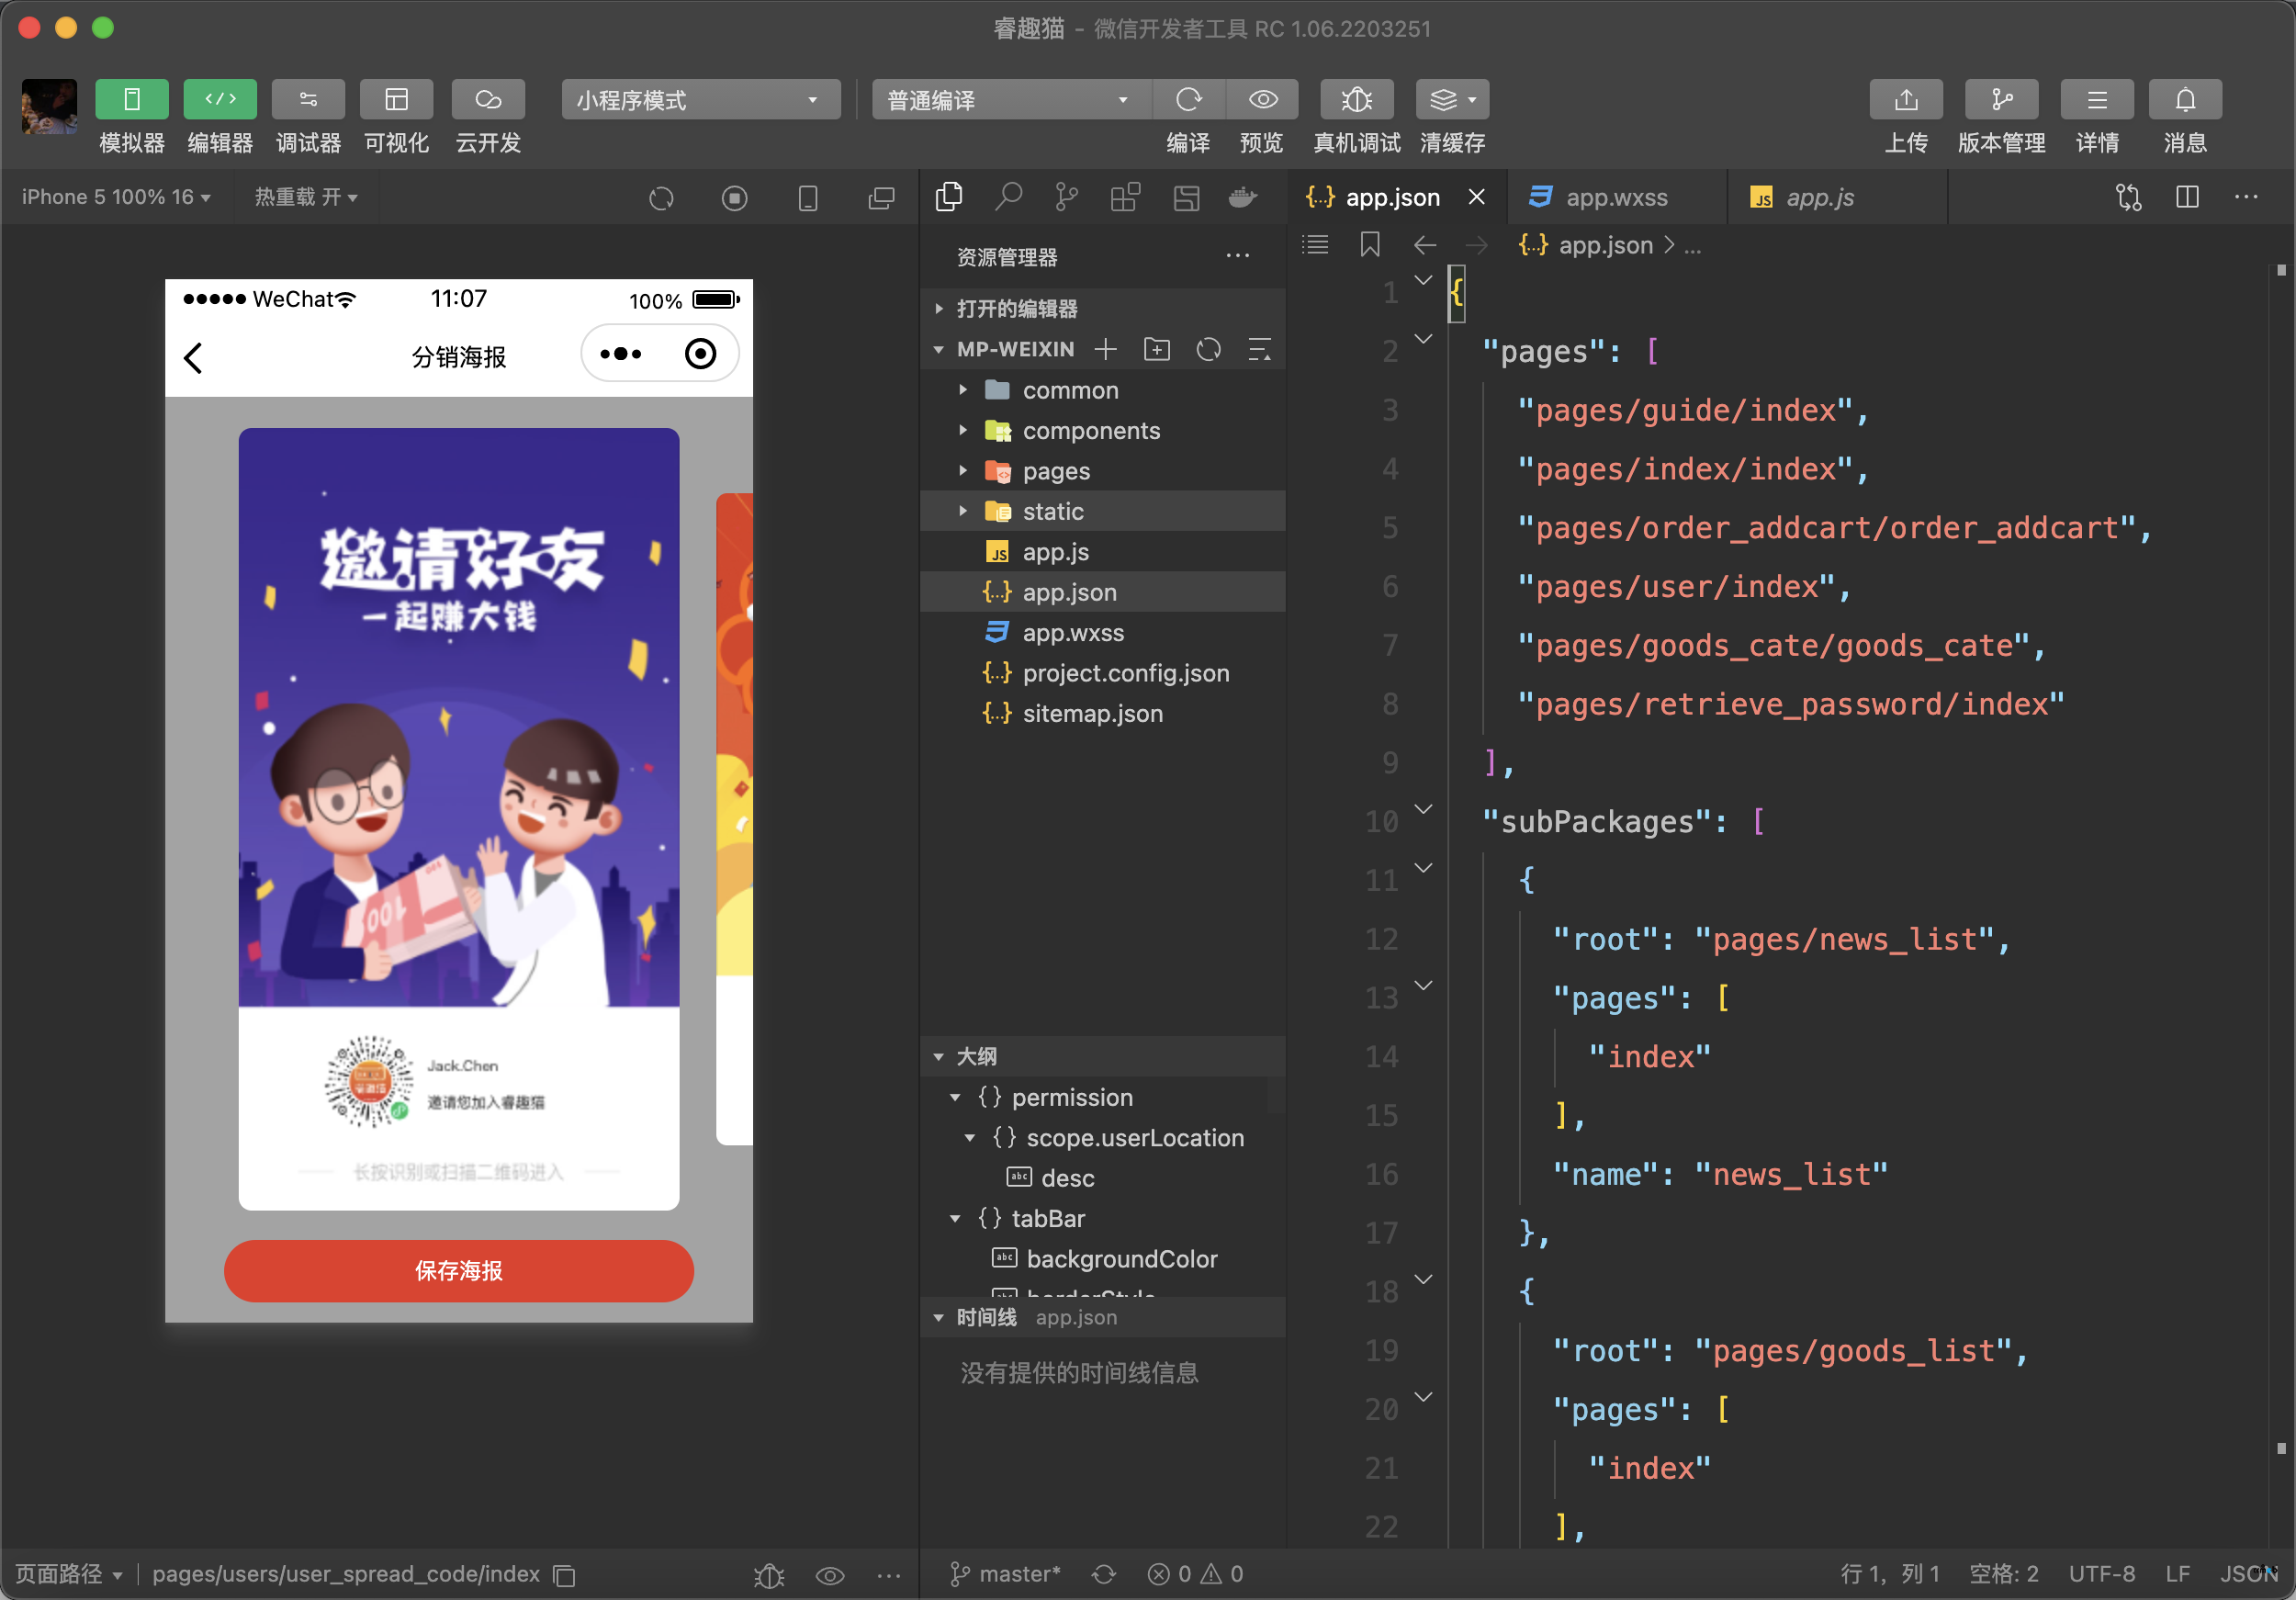This screenshot has width=2296, height=1600.
Task: Click the master git branch indicator
Action: (x=1005, y=1574)
